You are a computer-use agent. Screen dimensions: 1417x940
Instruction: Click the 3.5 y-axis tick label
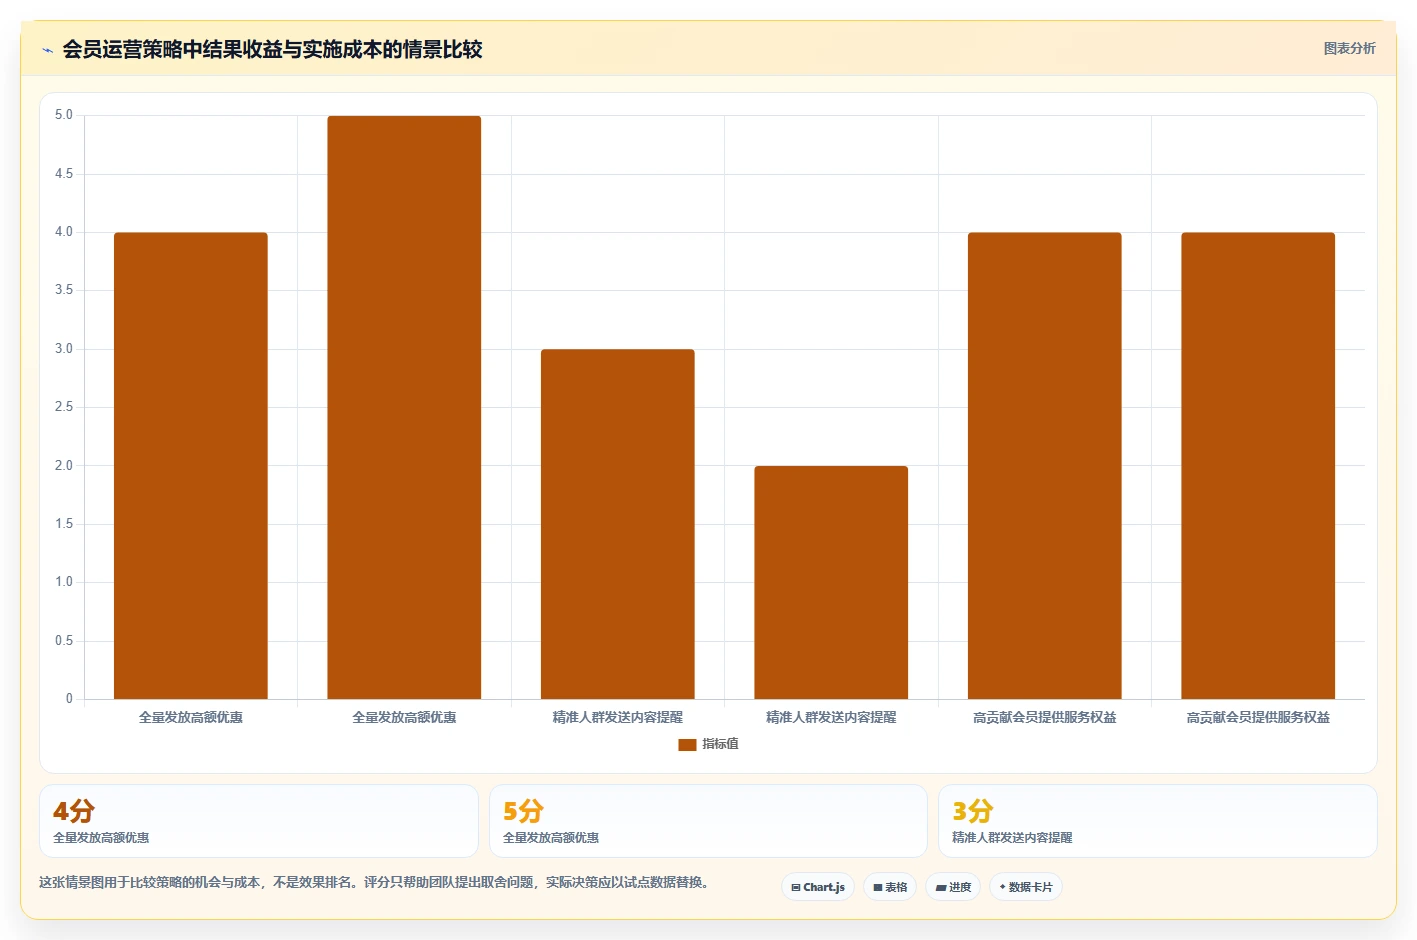64,290
